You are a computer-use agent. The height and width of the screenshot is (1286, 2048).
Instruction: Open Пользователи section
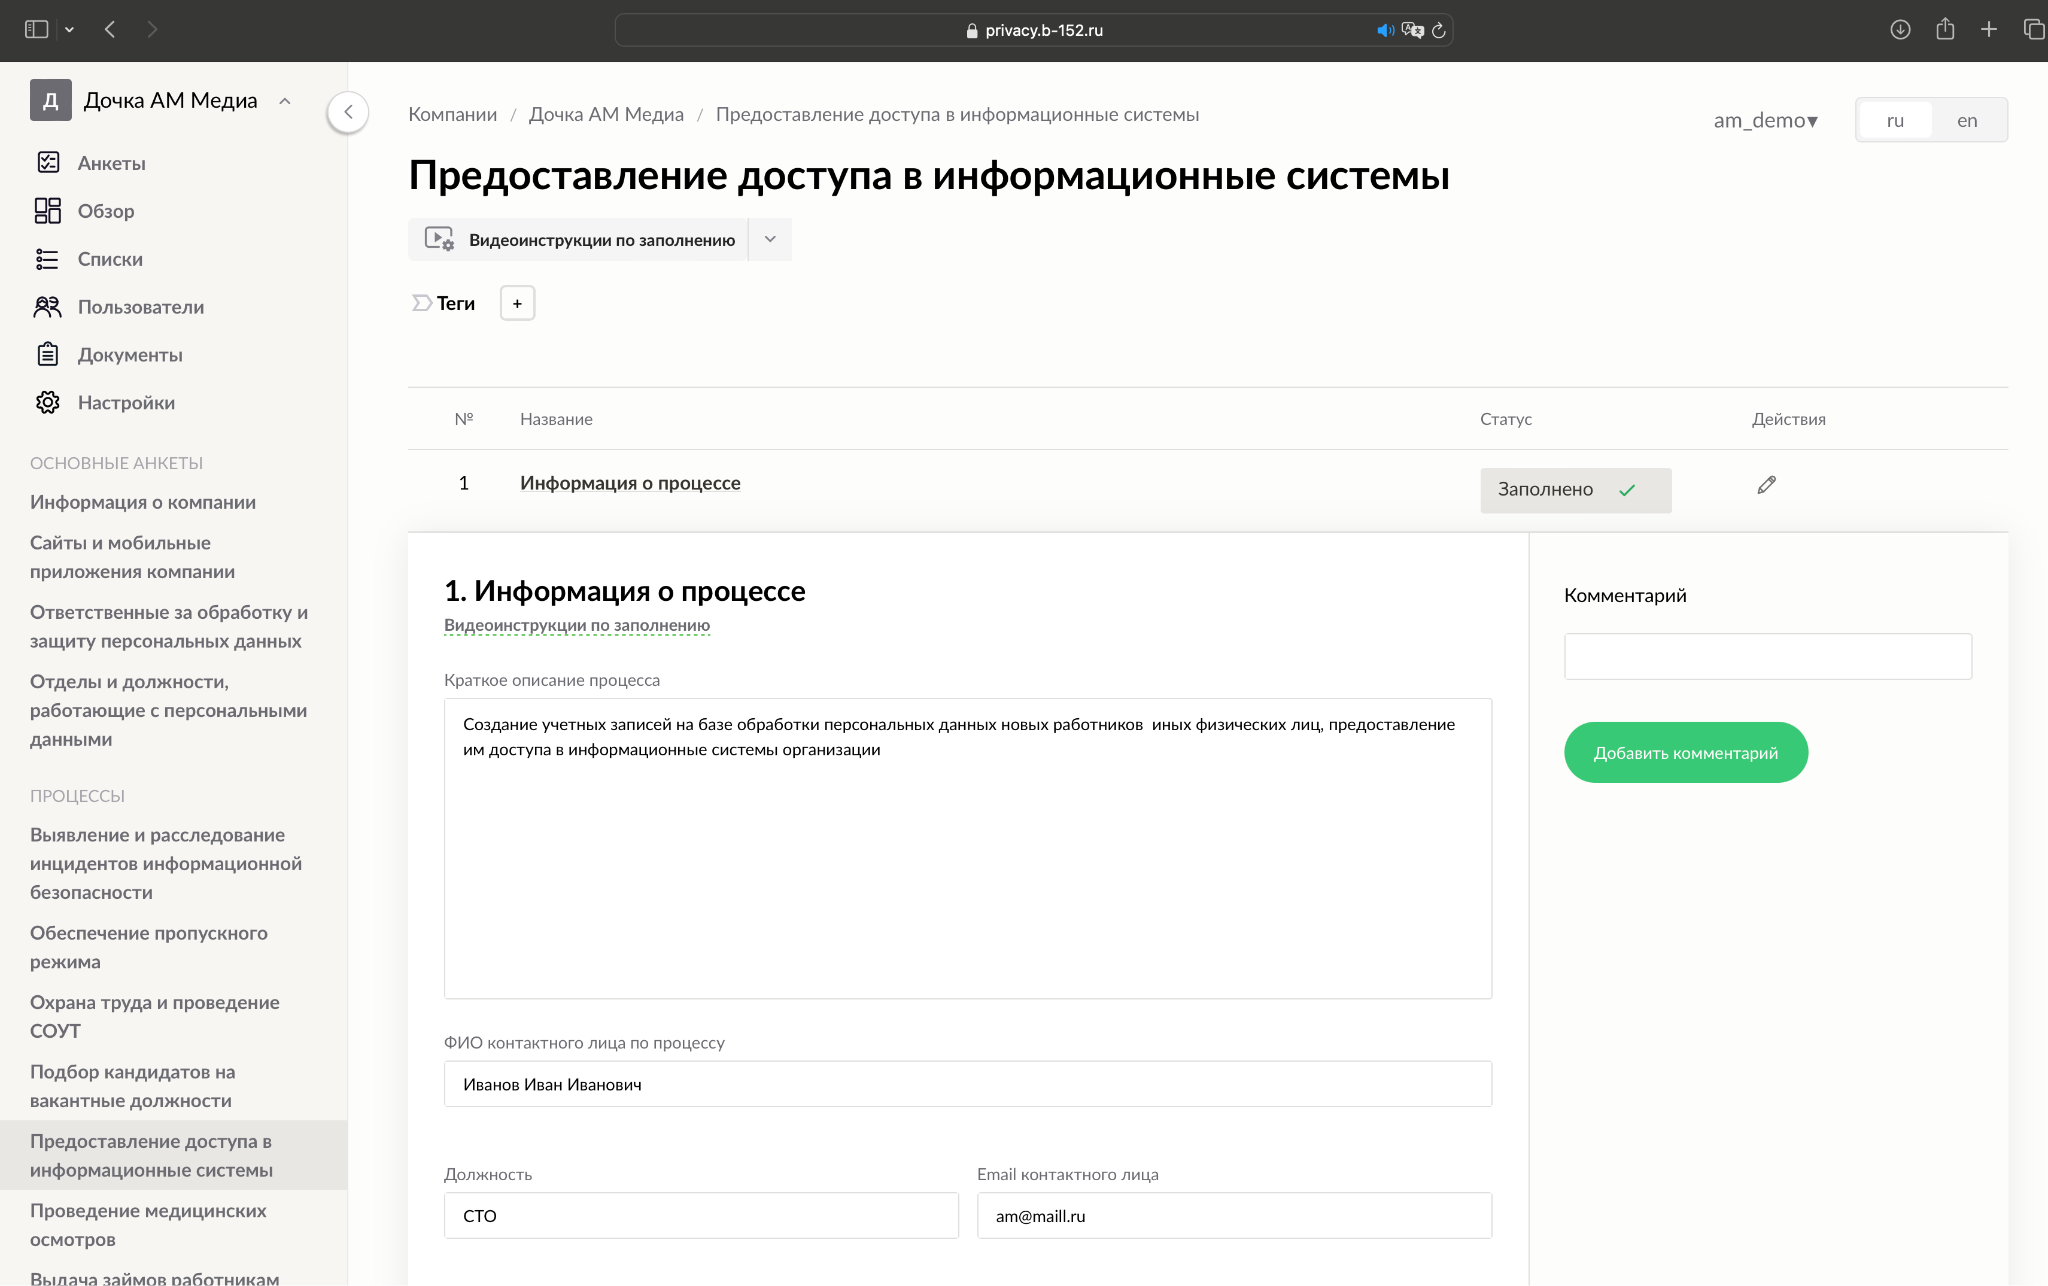(140, 307)
